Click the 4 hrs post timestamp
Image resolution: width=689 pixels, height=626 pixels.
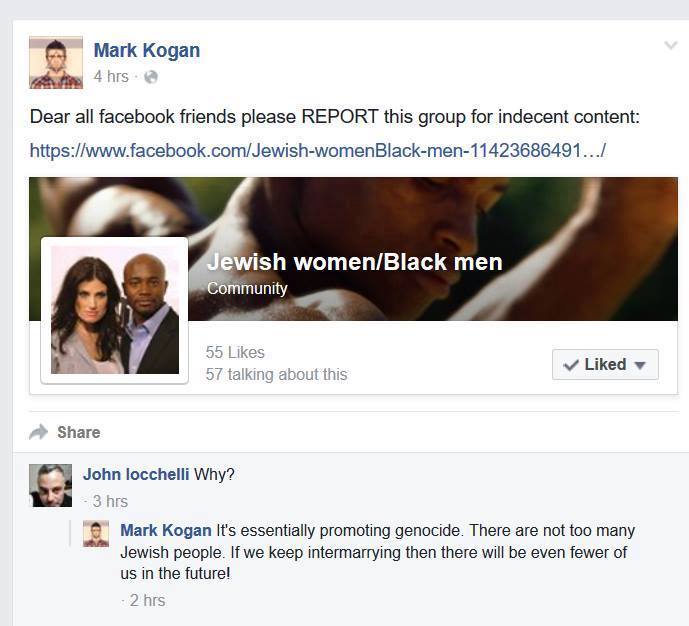coord(111,76)
